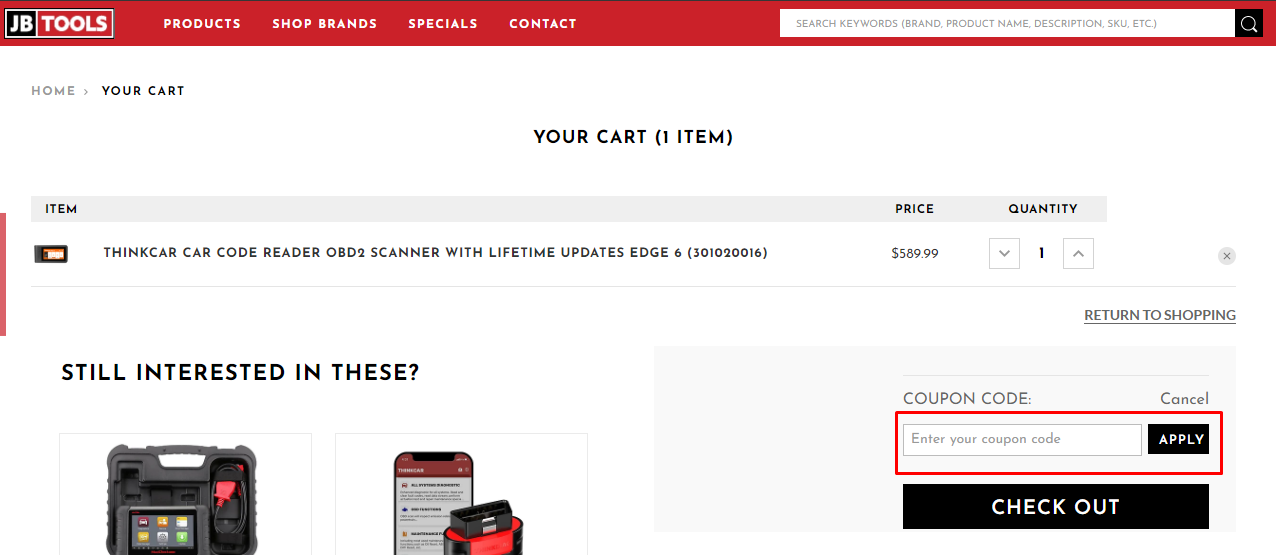
Task: Open the Thinkcar Edge 6 product title
Action: 435,253
